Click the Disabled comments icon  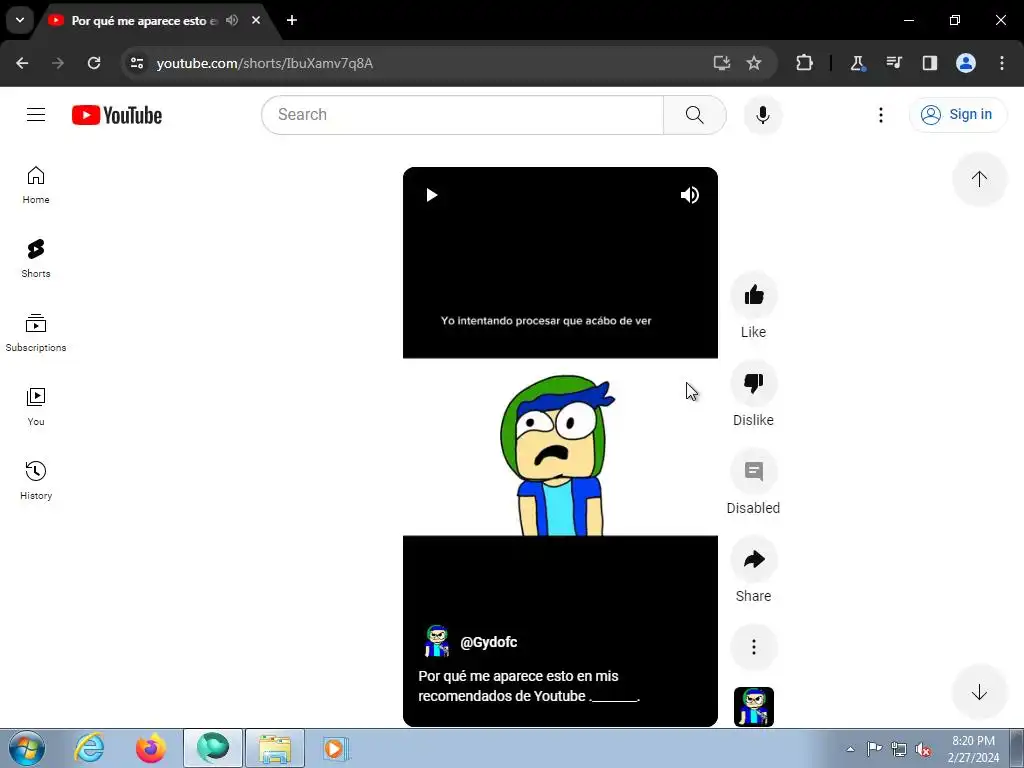coord(754,472)
